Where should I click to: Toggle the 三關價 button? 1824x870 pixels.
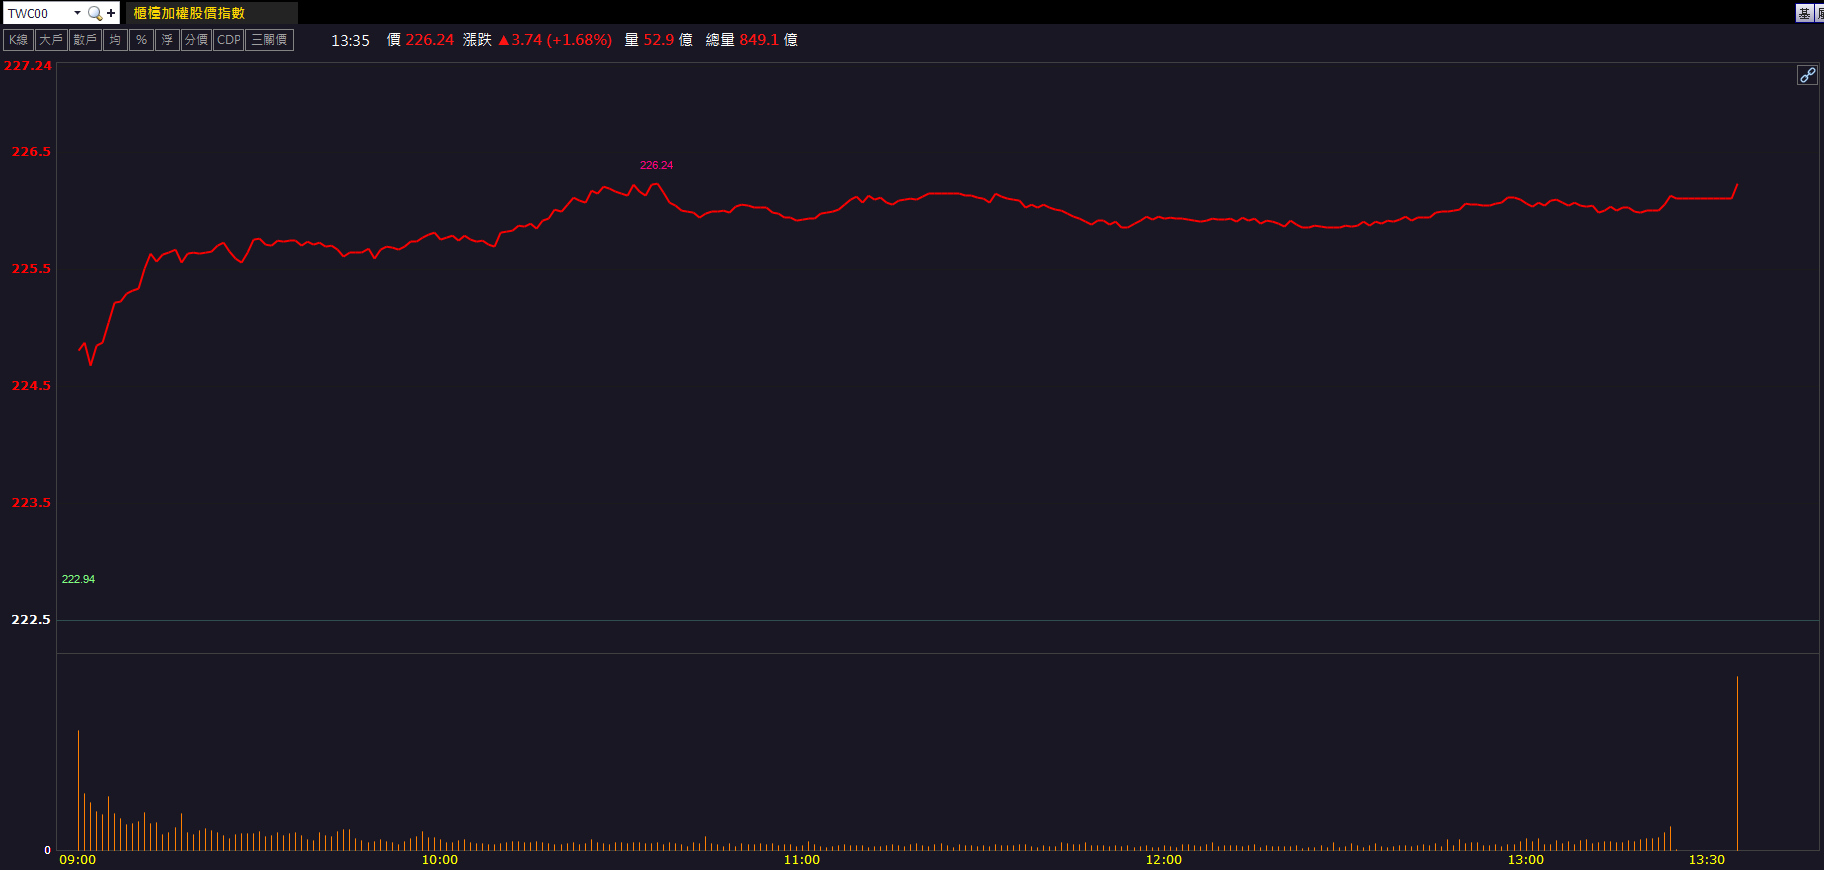pyautogui.click(x=269, y=40)
